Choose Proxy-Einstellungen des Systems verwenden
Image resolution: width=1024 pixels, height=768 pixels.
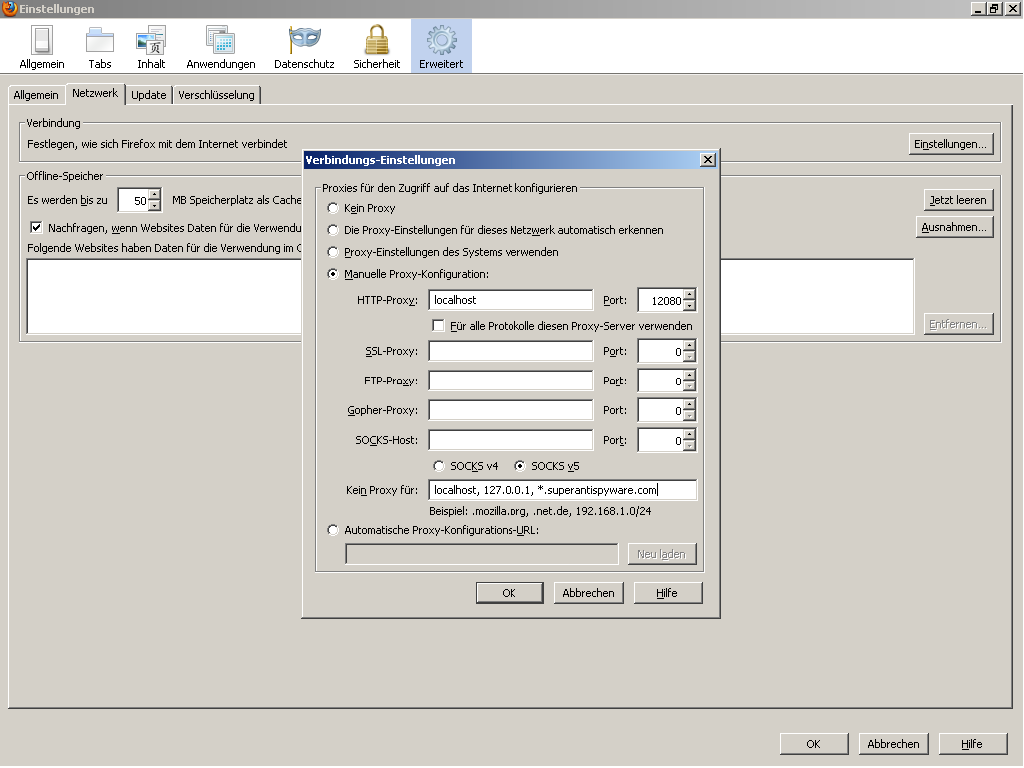(x=334, y=252)
